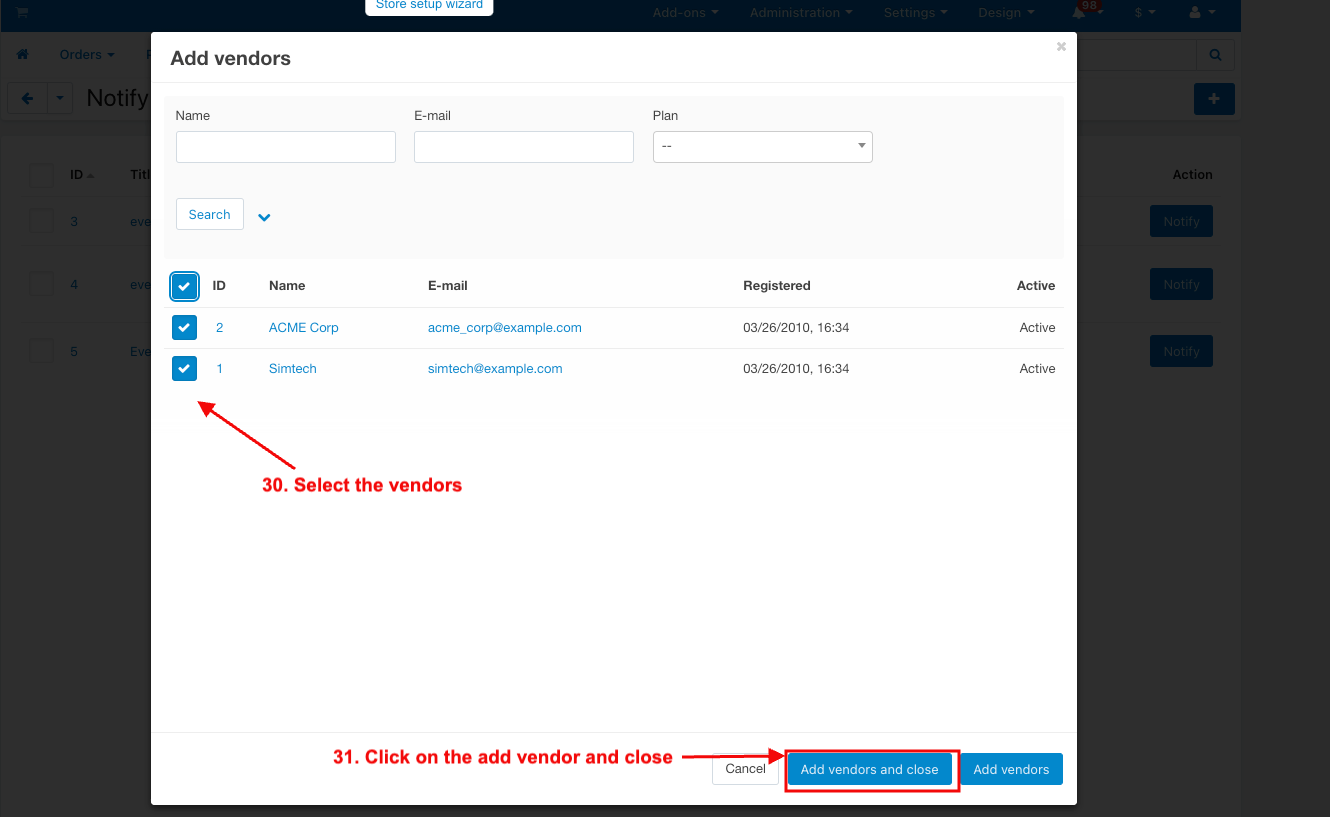Screen dimensions: 1330x817
Task: Uncheck the ACME Corp vendor checkbox
Action: click(x=184, y=328)
